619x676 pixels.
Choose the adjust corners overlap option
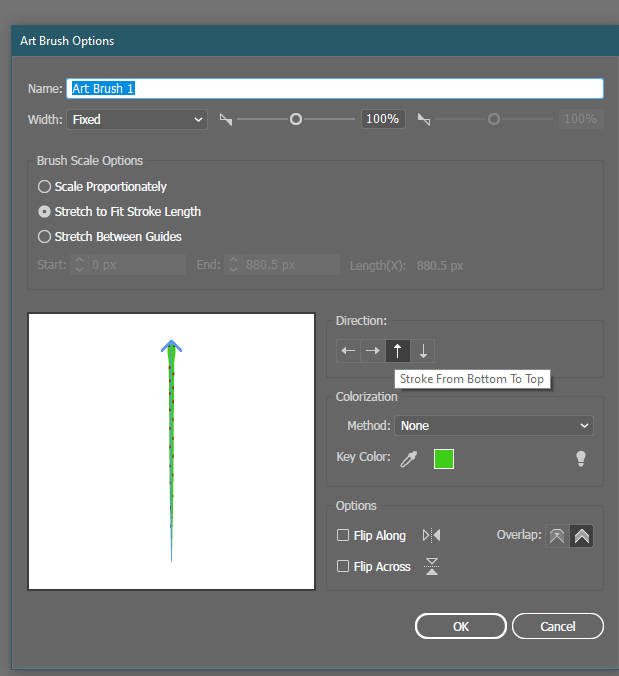pos(581,536)
